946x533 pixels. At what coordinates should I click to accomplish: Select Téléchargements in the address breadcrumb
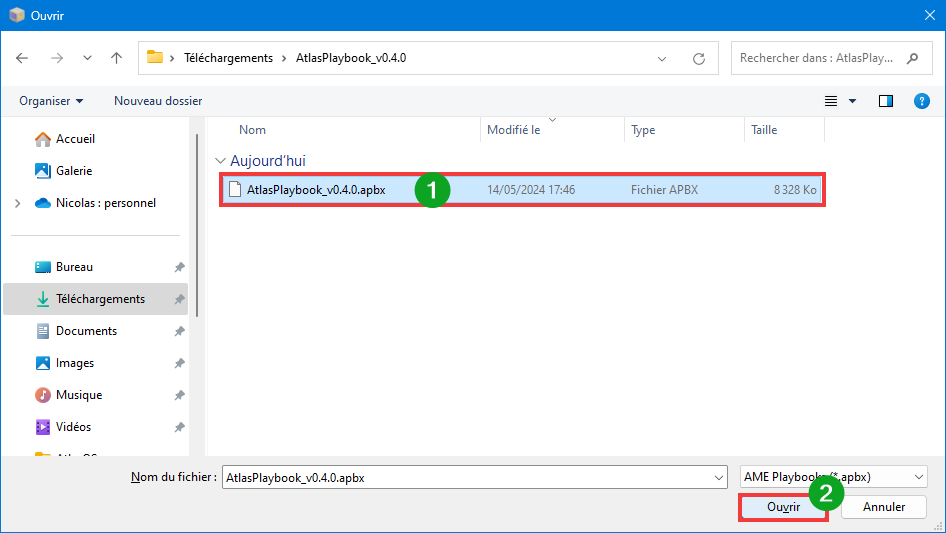click(x=228, y=58)
